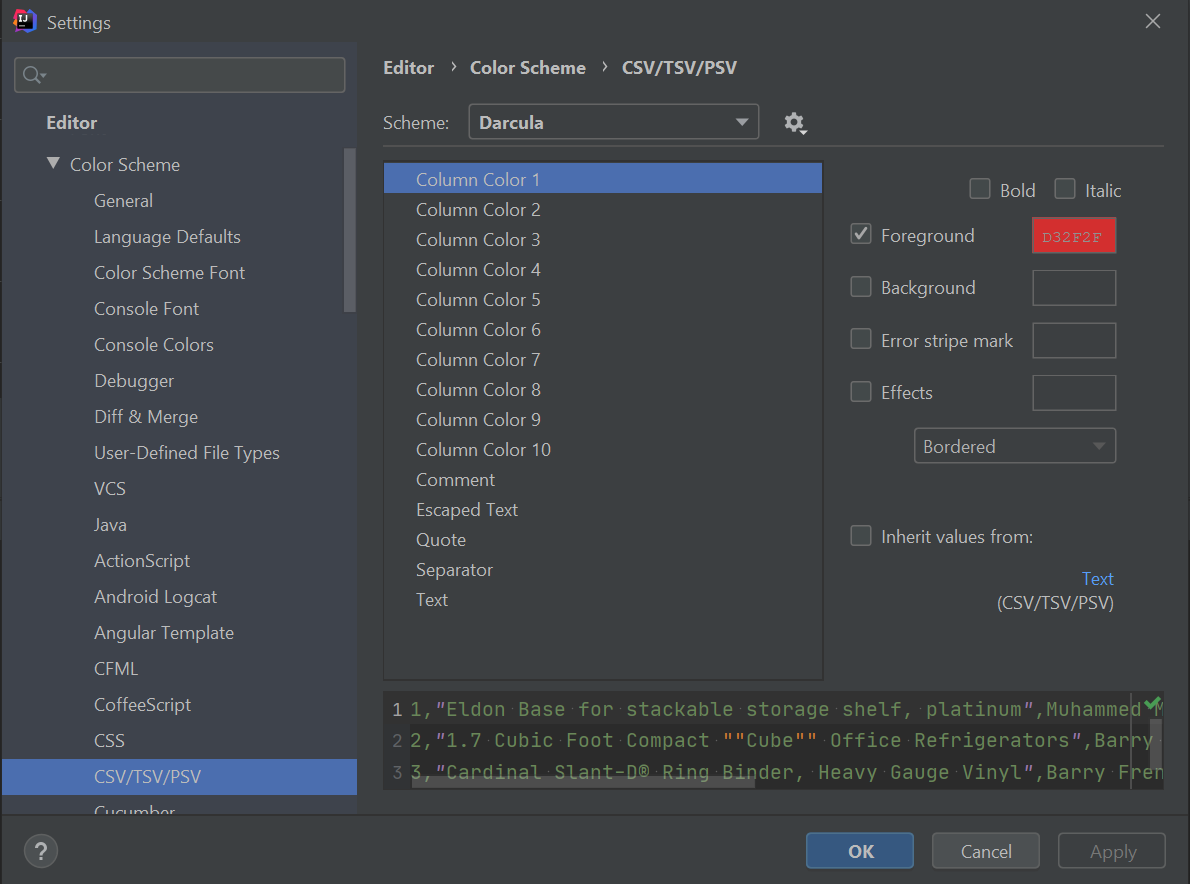Select Column Color 7 attribute
The image size is (1190, 884).
603,360
